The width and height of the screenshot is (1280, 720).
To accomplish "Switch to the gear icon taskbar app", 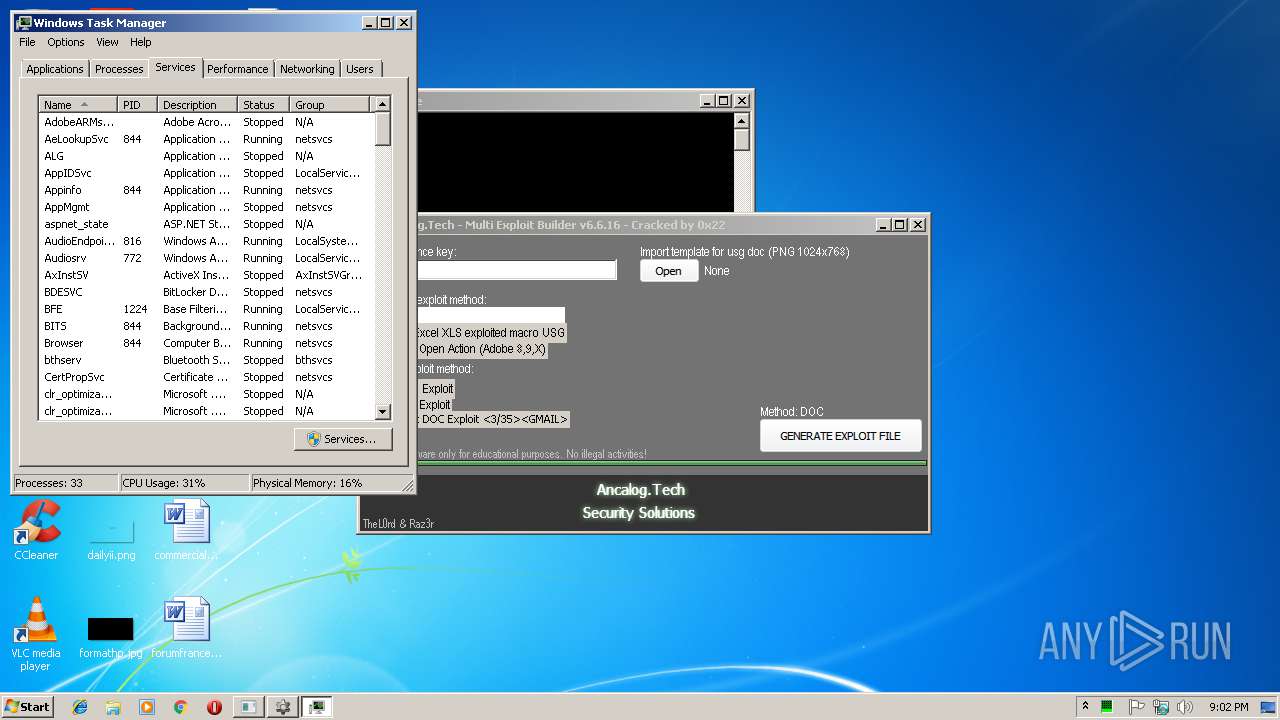I will tap(283, 707).
